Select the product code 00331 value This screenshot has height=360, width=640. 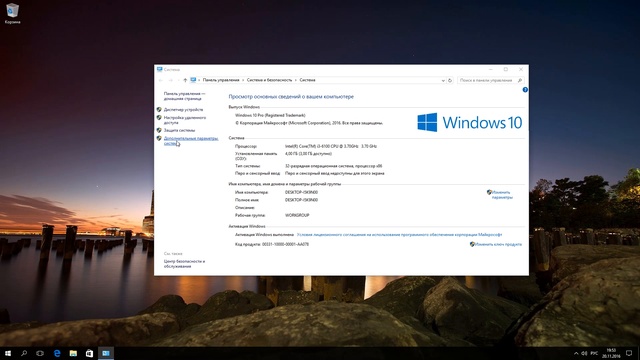(x=285, y=244)
